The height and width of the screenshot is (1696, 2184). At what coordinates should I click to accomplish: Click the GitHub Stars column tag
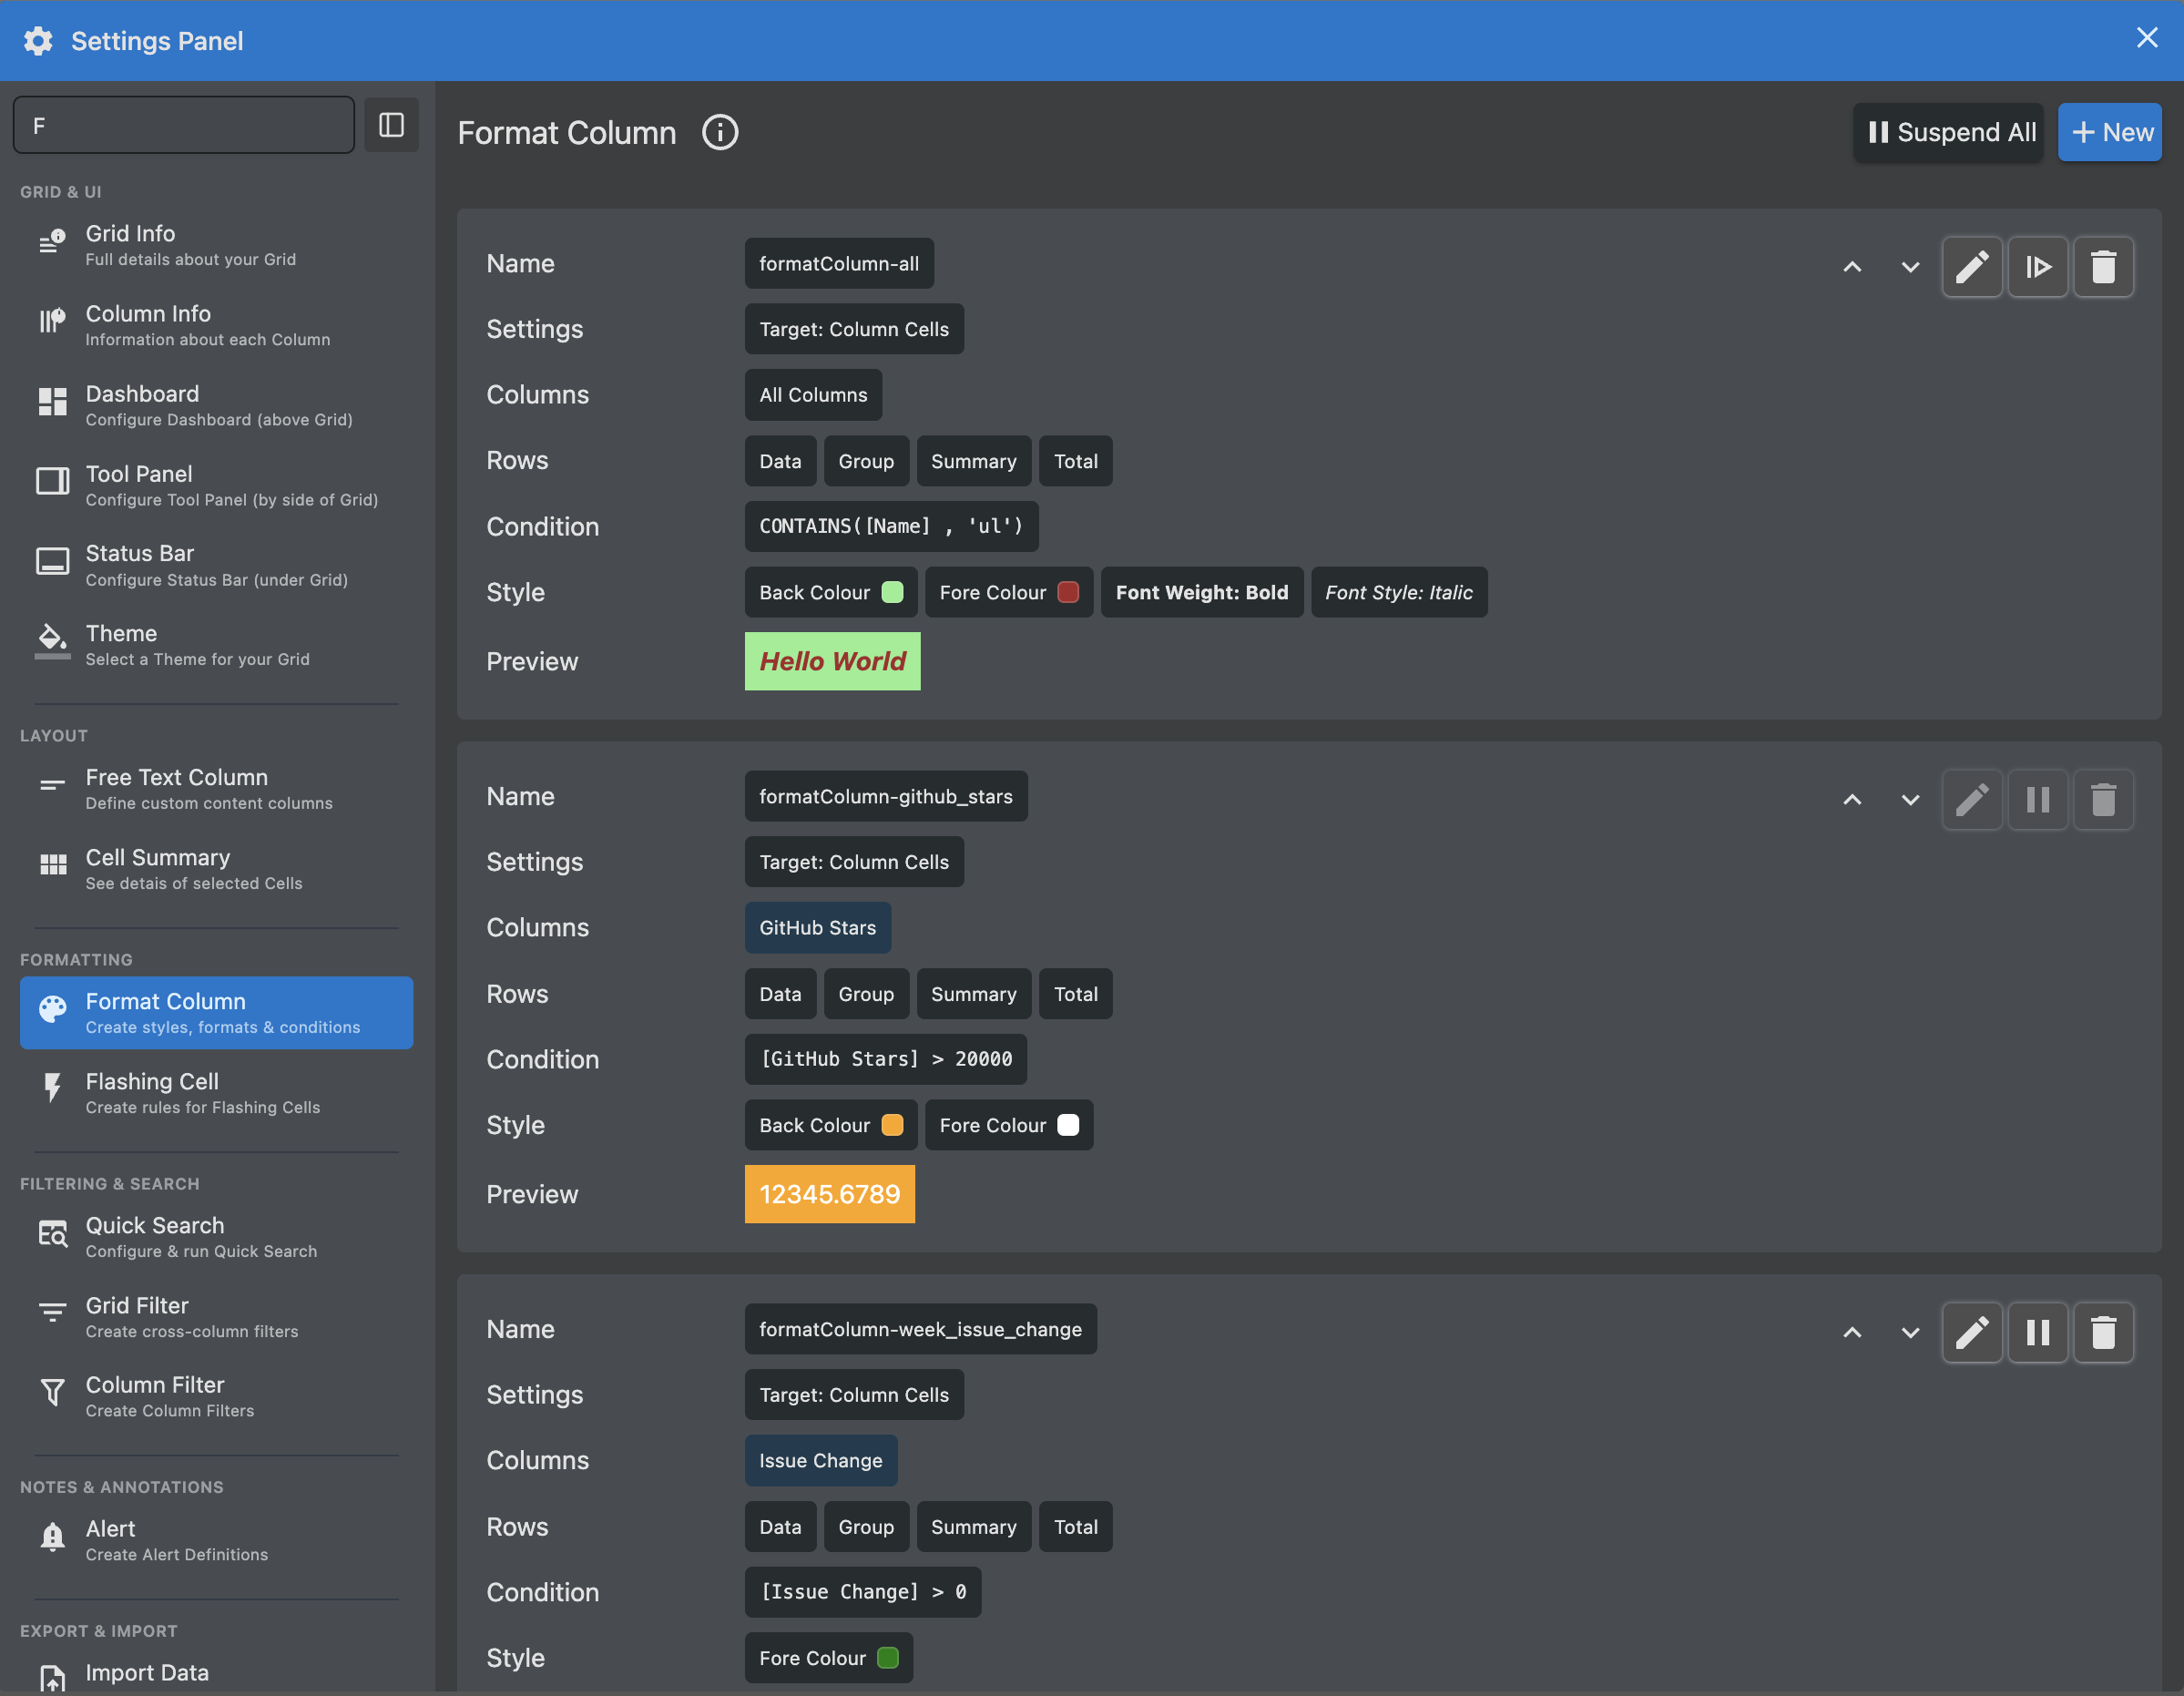click(817, 927)
